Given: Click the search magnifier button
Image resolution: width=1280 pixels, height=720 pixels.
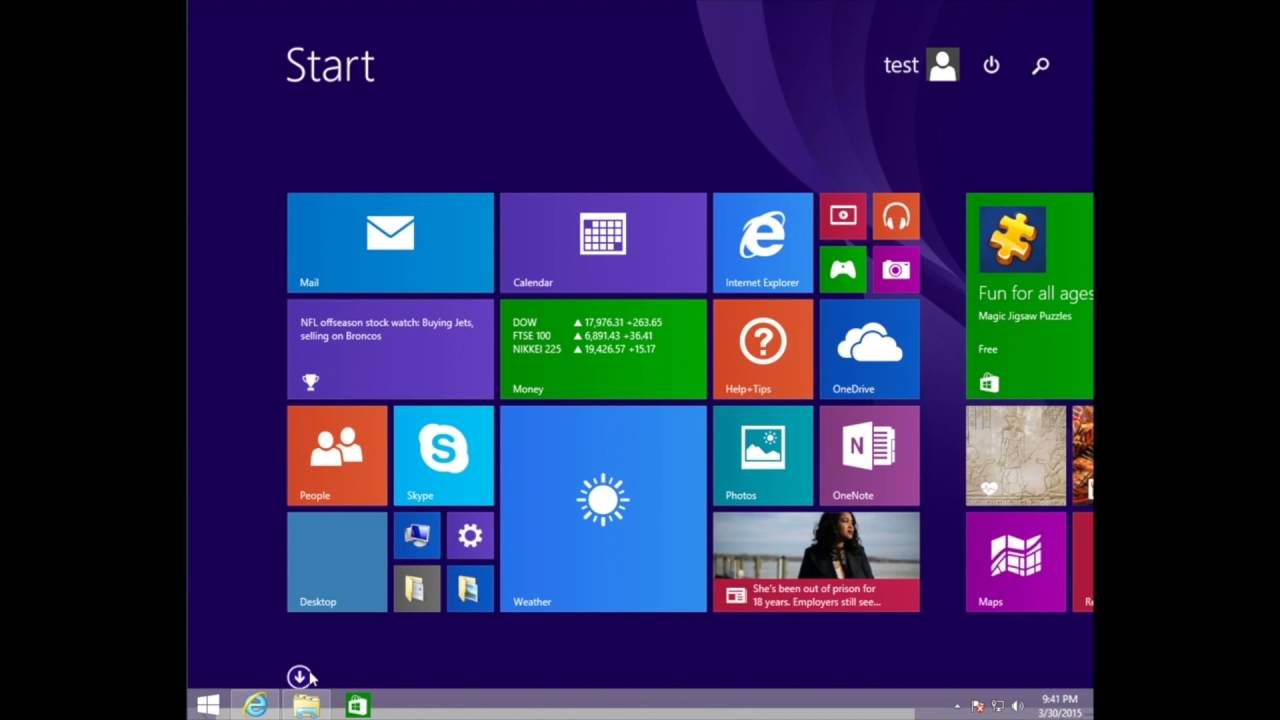Looking at the screenshot, I should [x=1041, y=65].
